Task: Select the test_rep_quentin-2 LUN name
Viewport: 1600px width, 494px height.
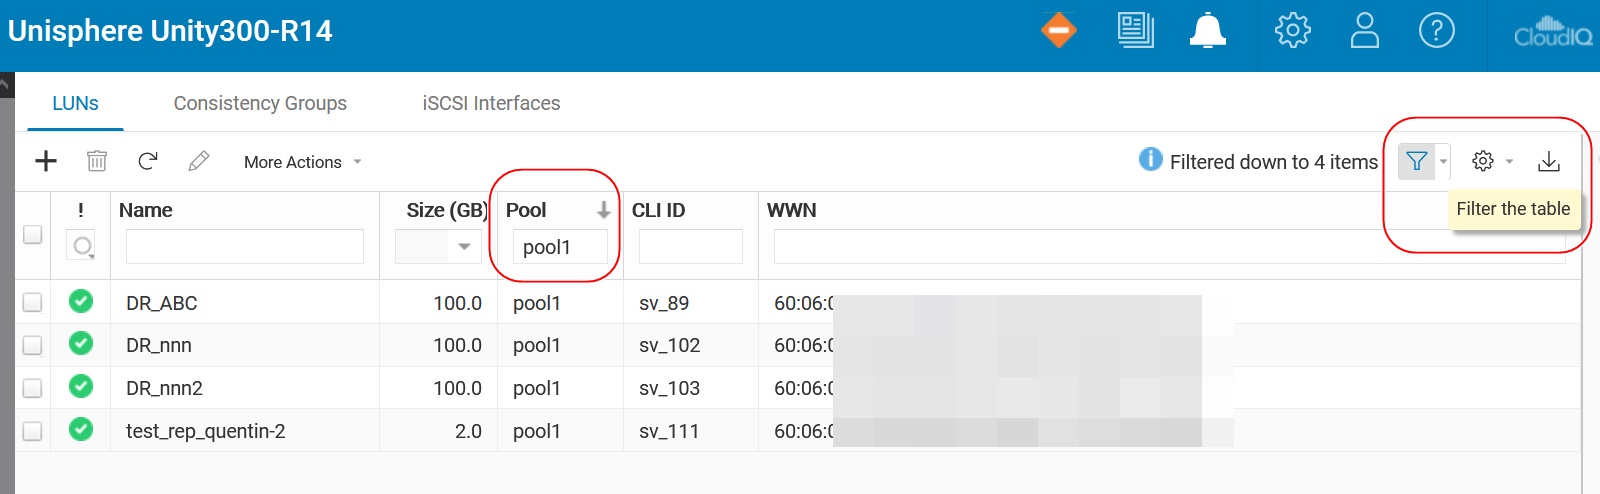Action: tap(206, 431)
